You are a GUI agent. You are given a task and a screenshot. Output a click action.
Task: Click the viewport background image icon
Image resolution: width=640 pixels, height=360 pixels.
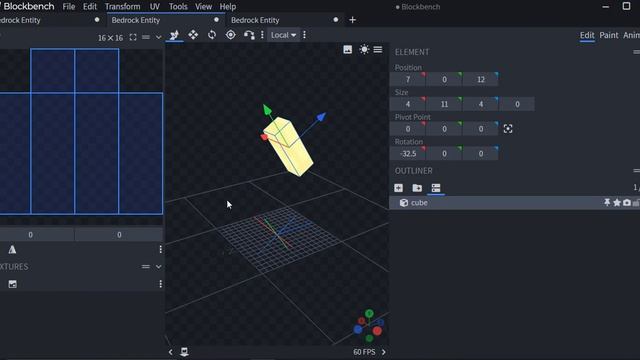[x=347, y=50]
